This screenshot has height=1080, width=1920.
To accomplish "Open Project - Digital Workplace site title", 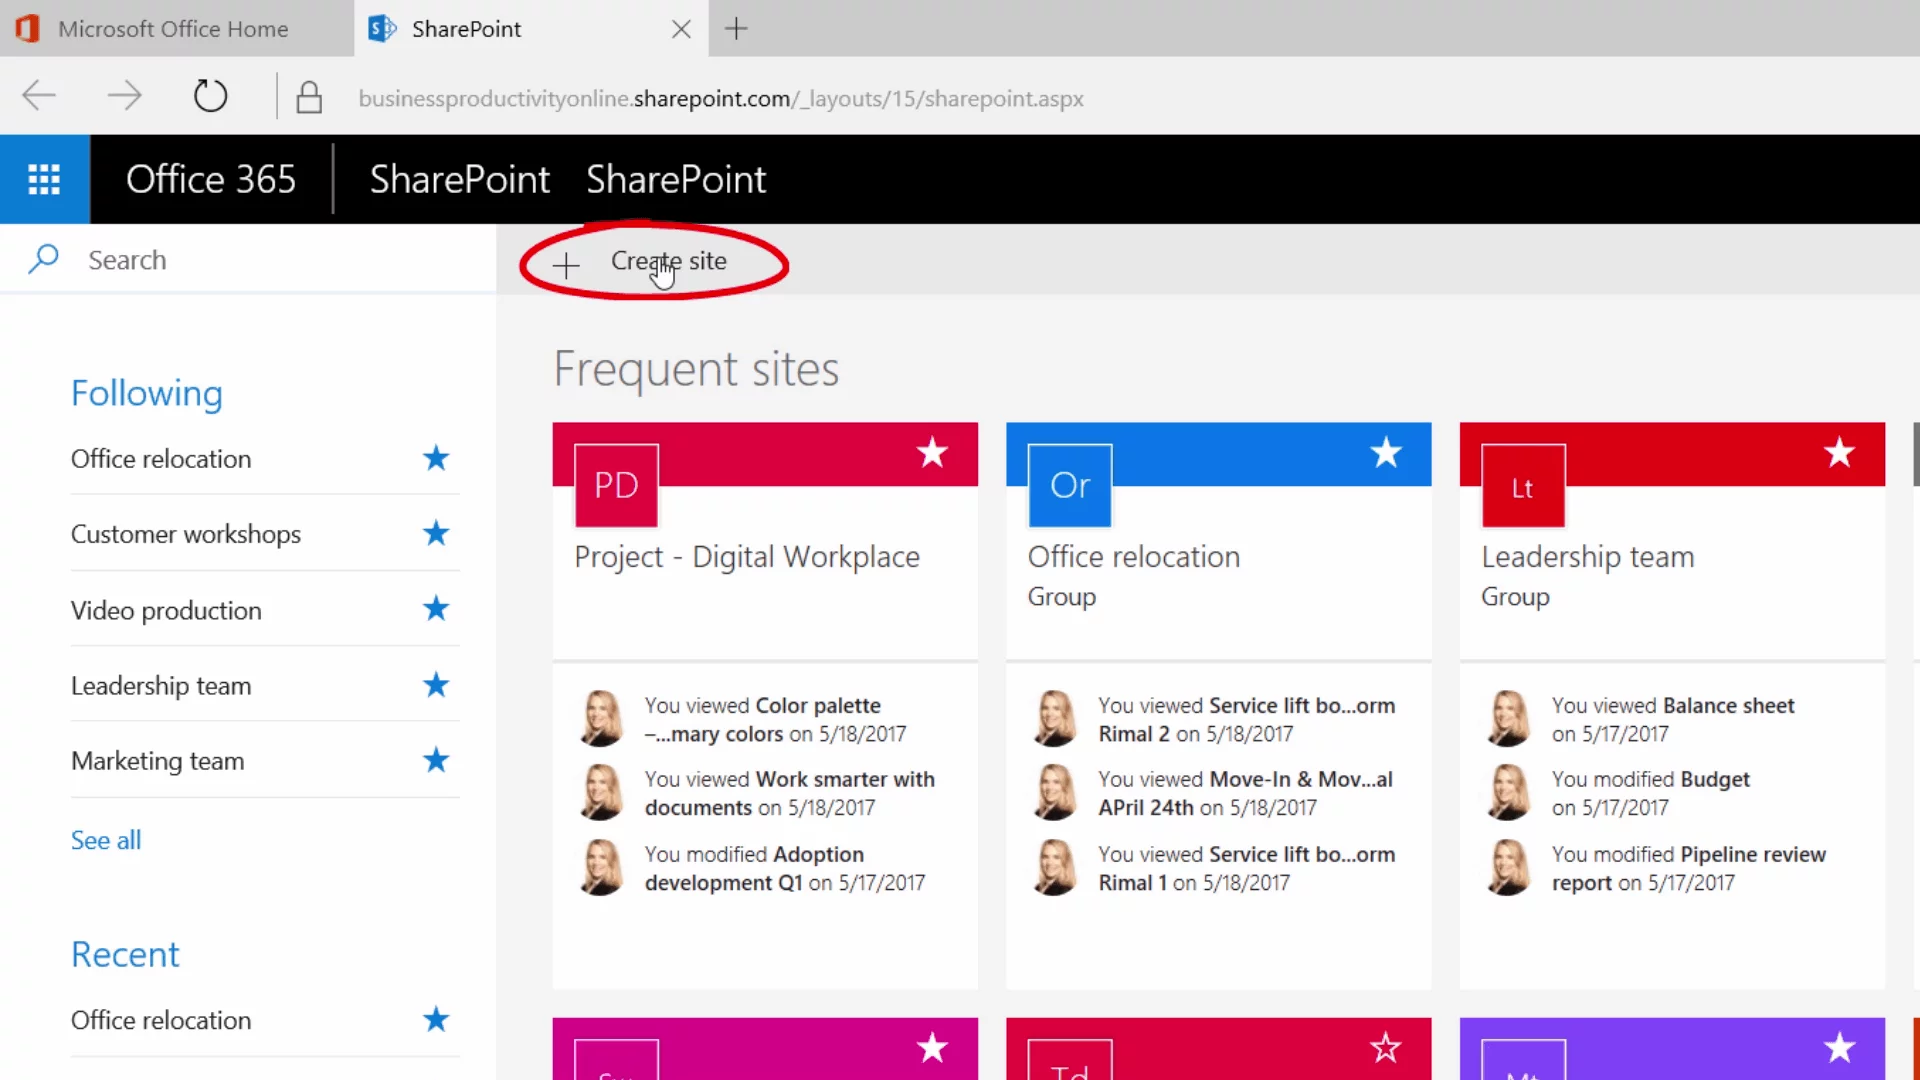I will point(747,557).
